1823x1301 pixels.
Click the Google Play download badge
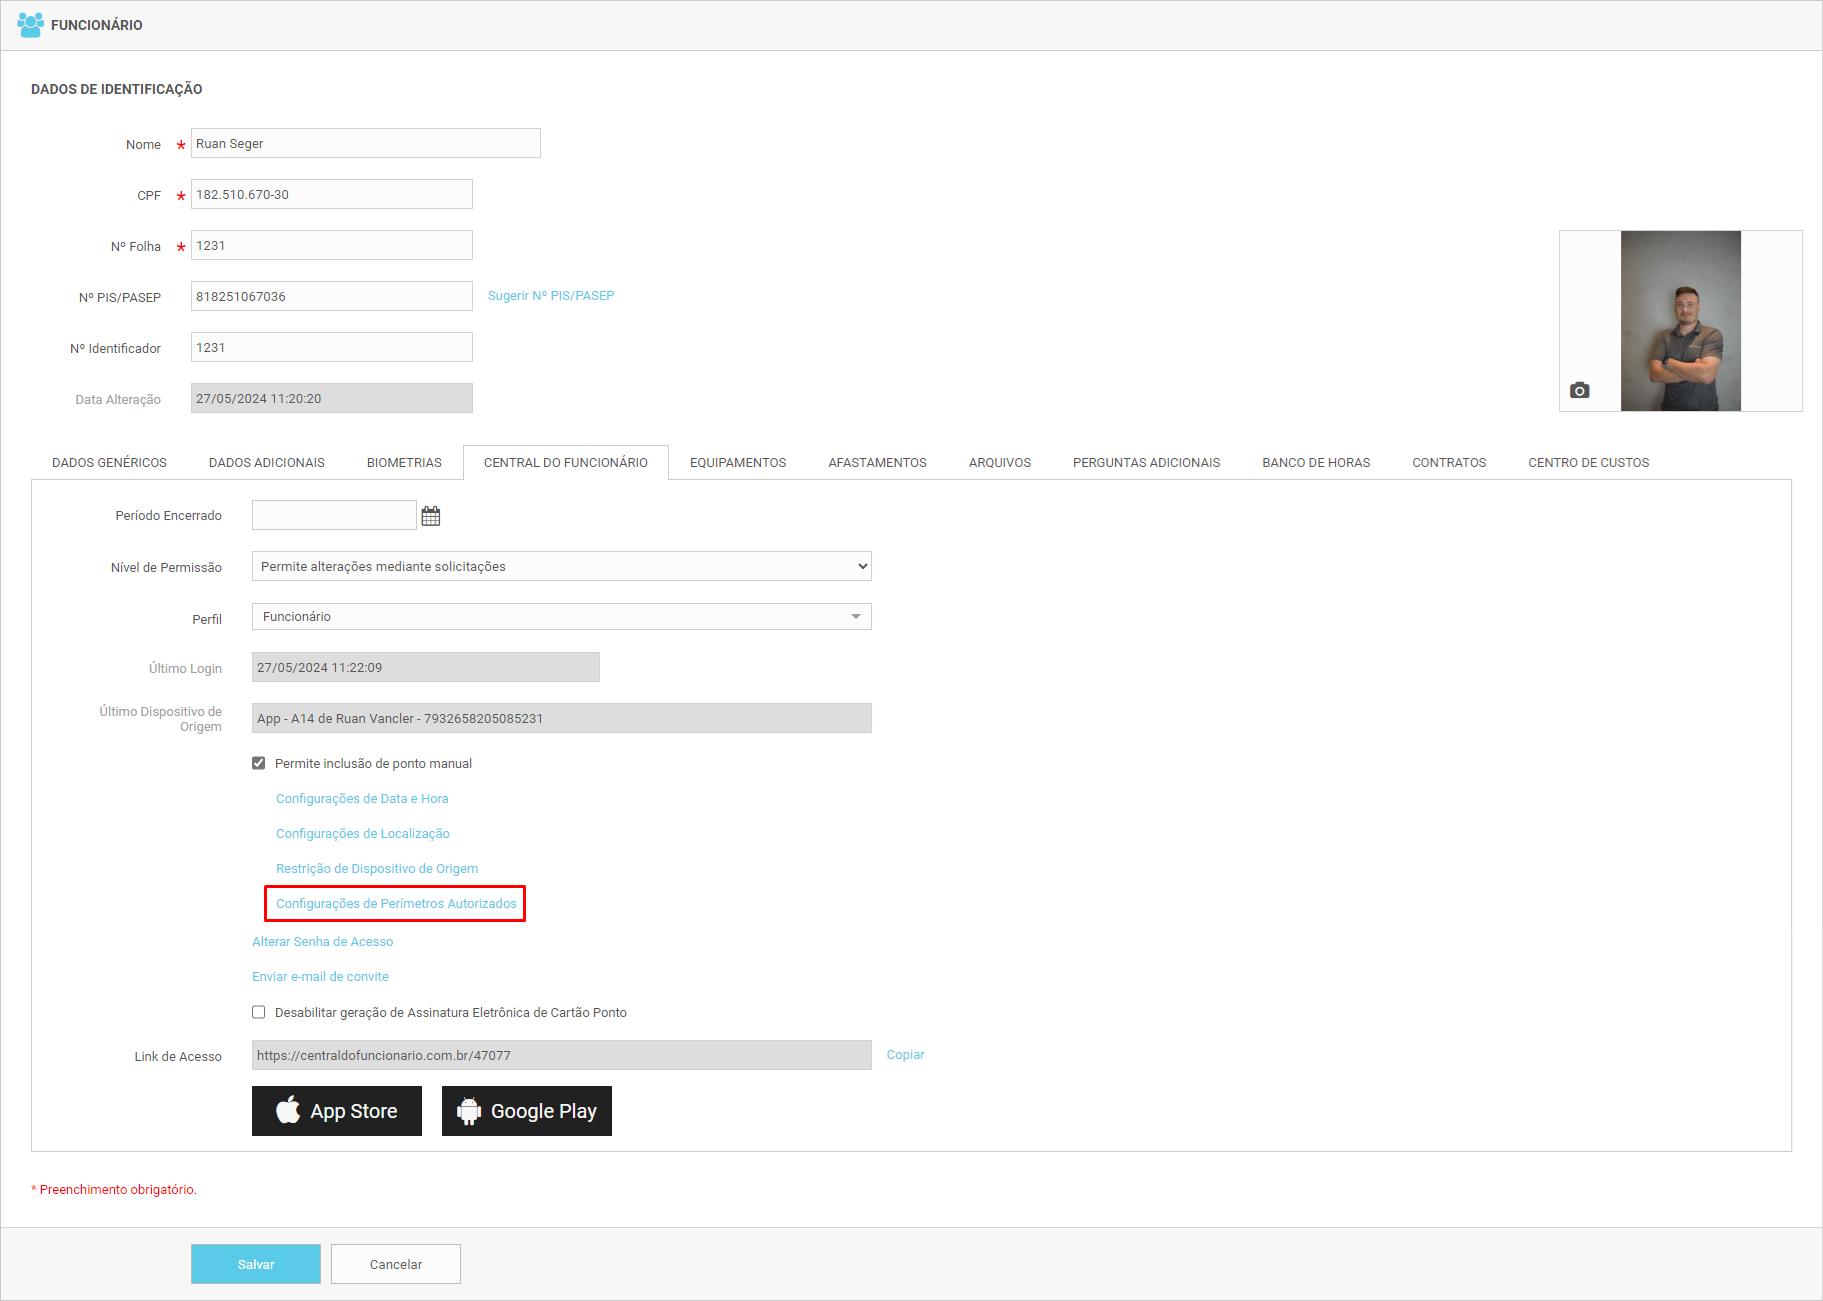(x=527, y=1111)
